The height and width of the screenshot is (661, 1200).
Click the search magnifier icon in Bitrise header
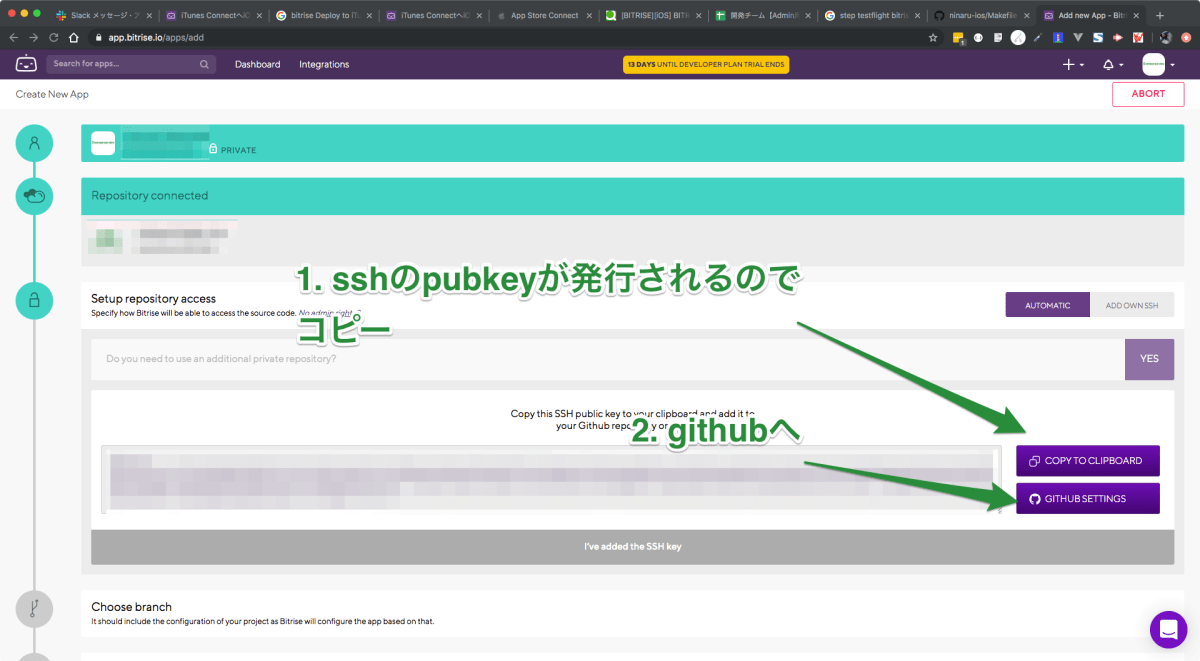(x=204, y=64)
